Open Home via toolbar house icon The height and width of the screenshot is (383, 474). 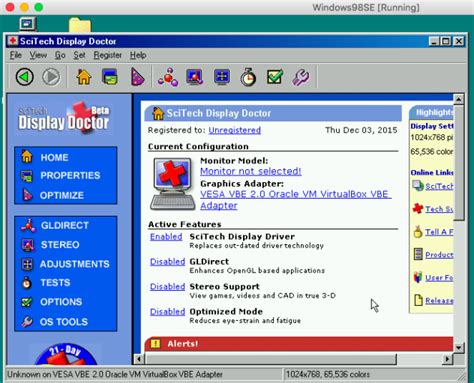coord(84,77)
